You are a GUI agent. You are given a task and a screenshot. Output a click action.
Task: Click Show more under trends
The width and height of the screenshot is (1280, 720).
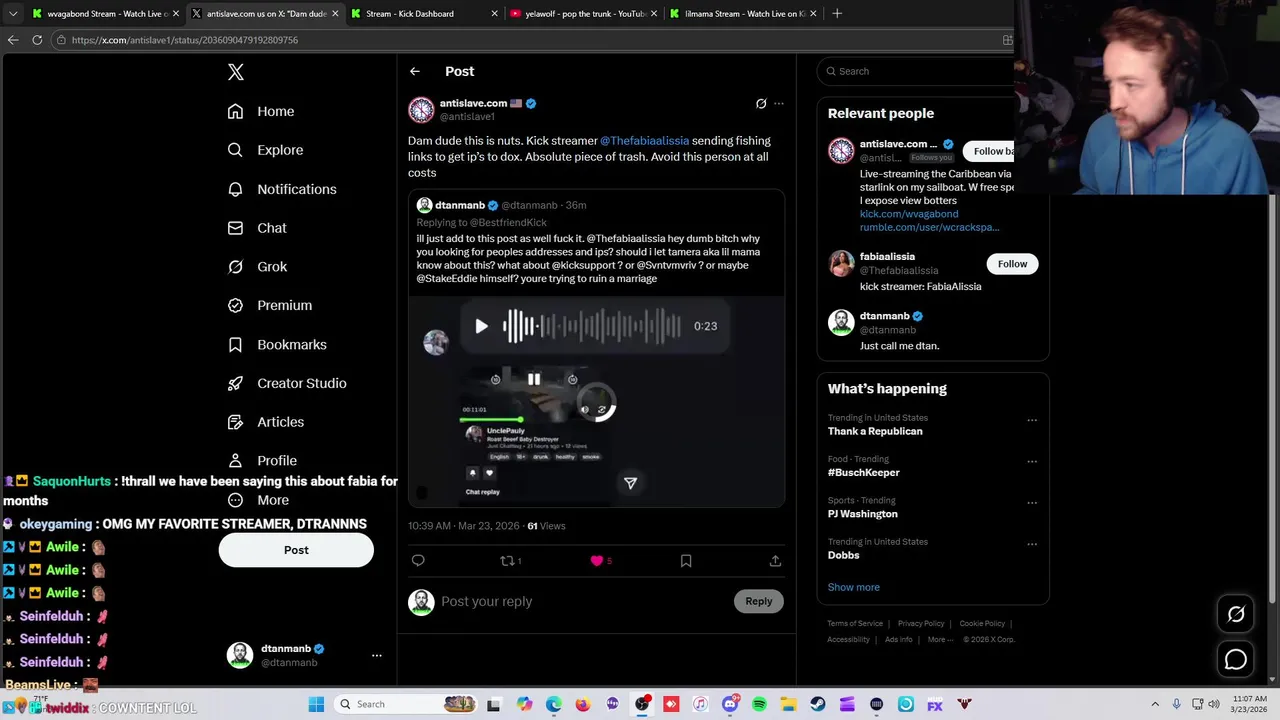click(x=853, y=587)
